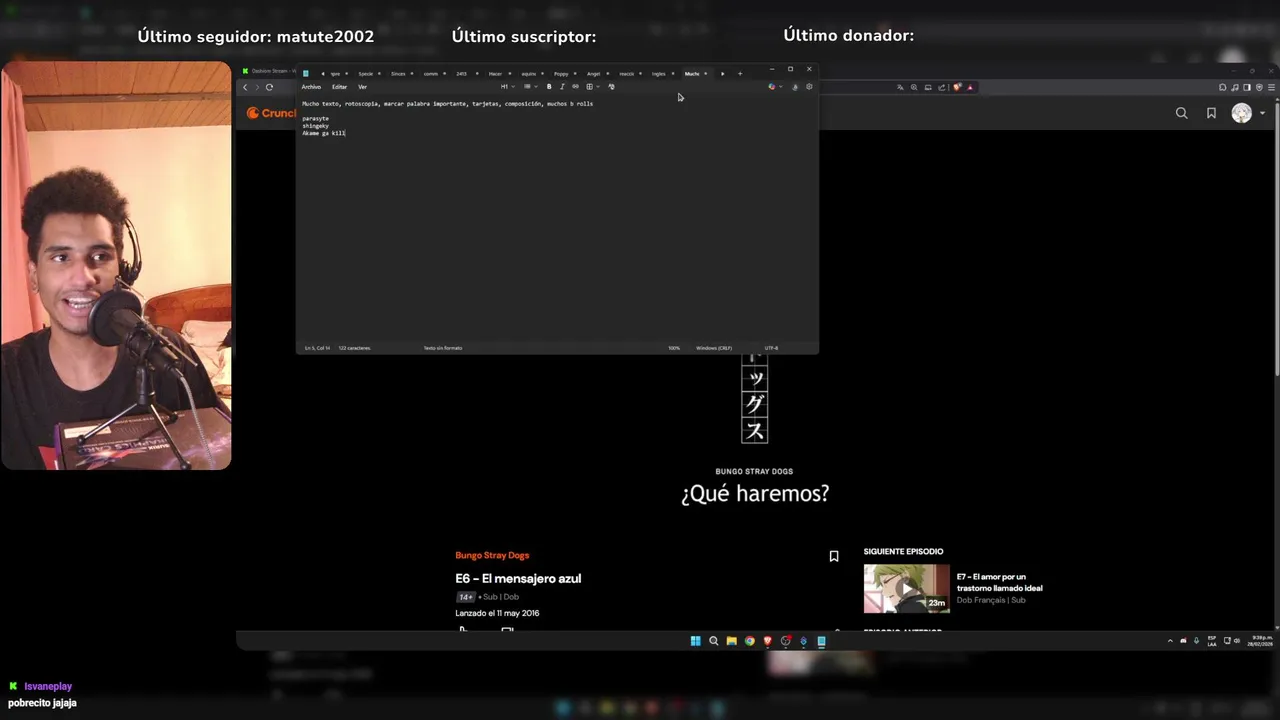This screenshot has width=1280, height=720.
Task: Reload the browser page
Action: (269, 87)
